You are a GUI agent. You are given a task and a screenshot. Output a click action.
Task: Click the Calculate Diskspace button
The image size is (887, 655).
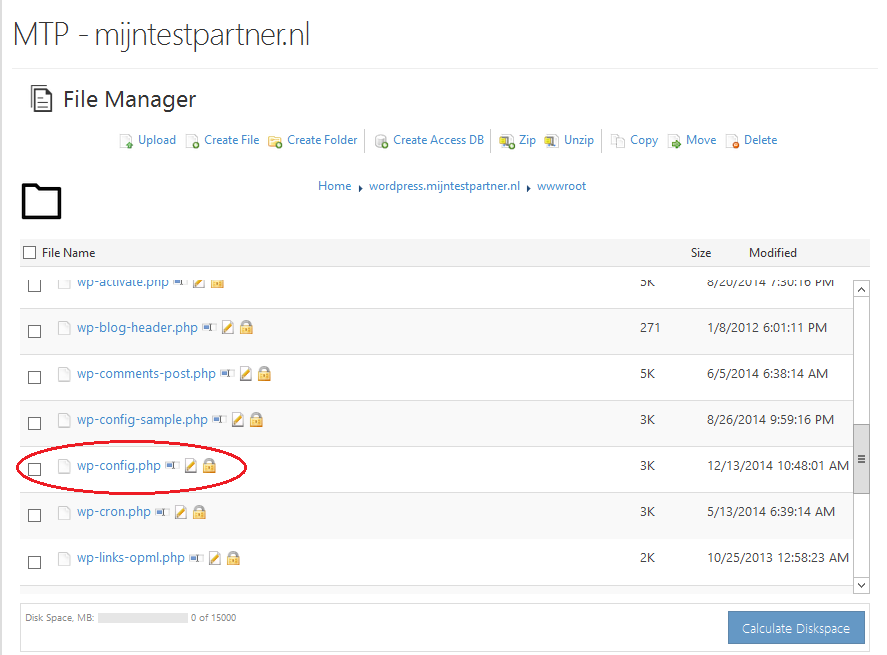796,627
